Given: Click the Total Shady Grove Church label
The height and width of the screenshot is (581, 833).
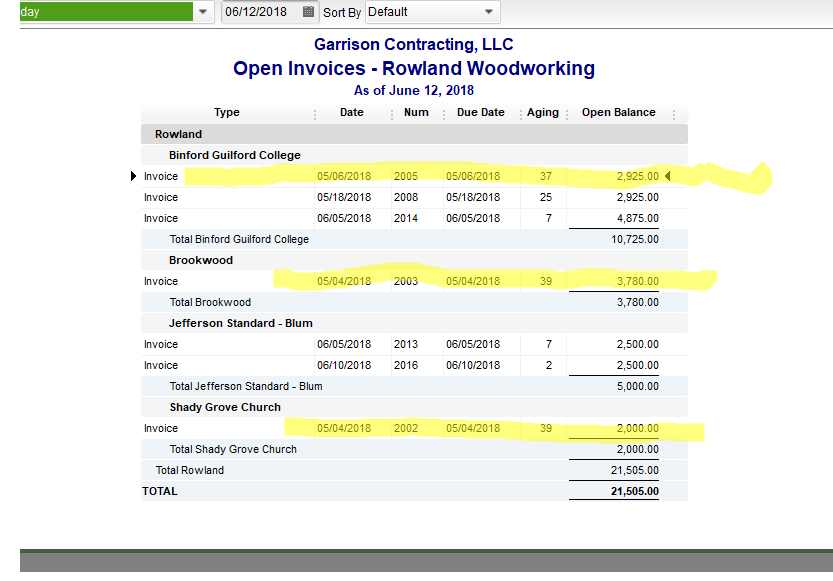Looking at the screenshot, I should (x=233, y=449).
